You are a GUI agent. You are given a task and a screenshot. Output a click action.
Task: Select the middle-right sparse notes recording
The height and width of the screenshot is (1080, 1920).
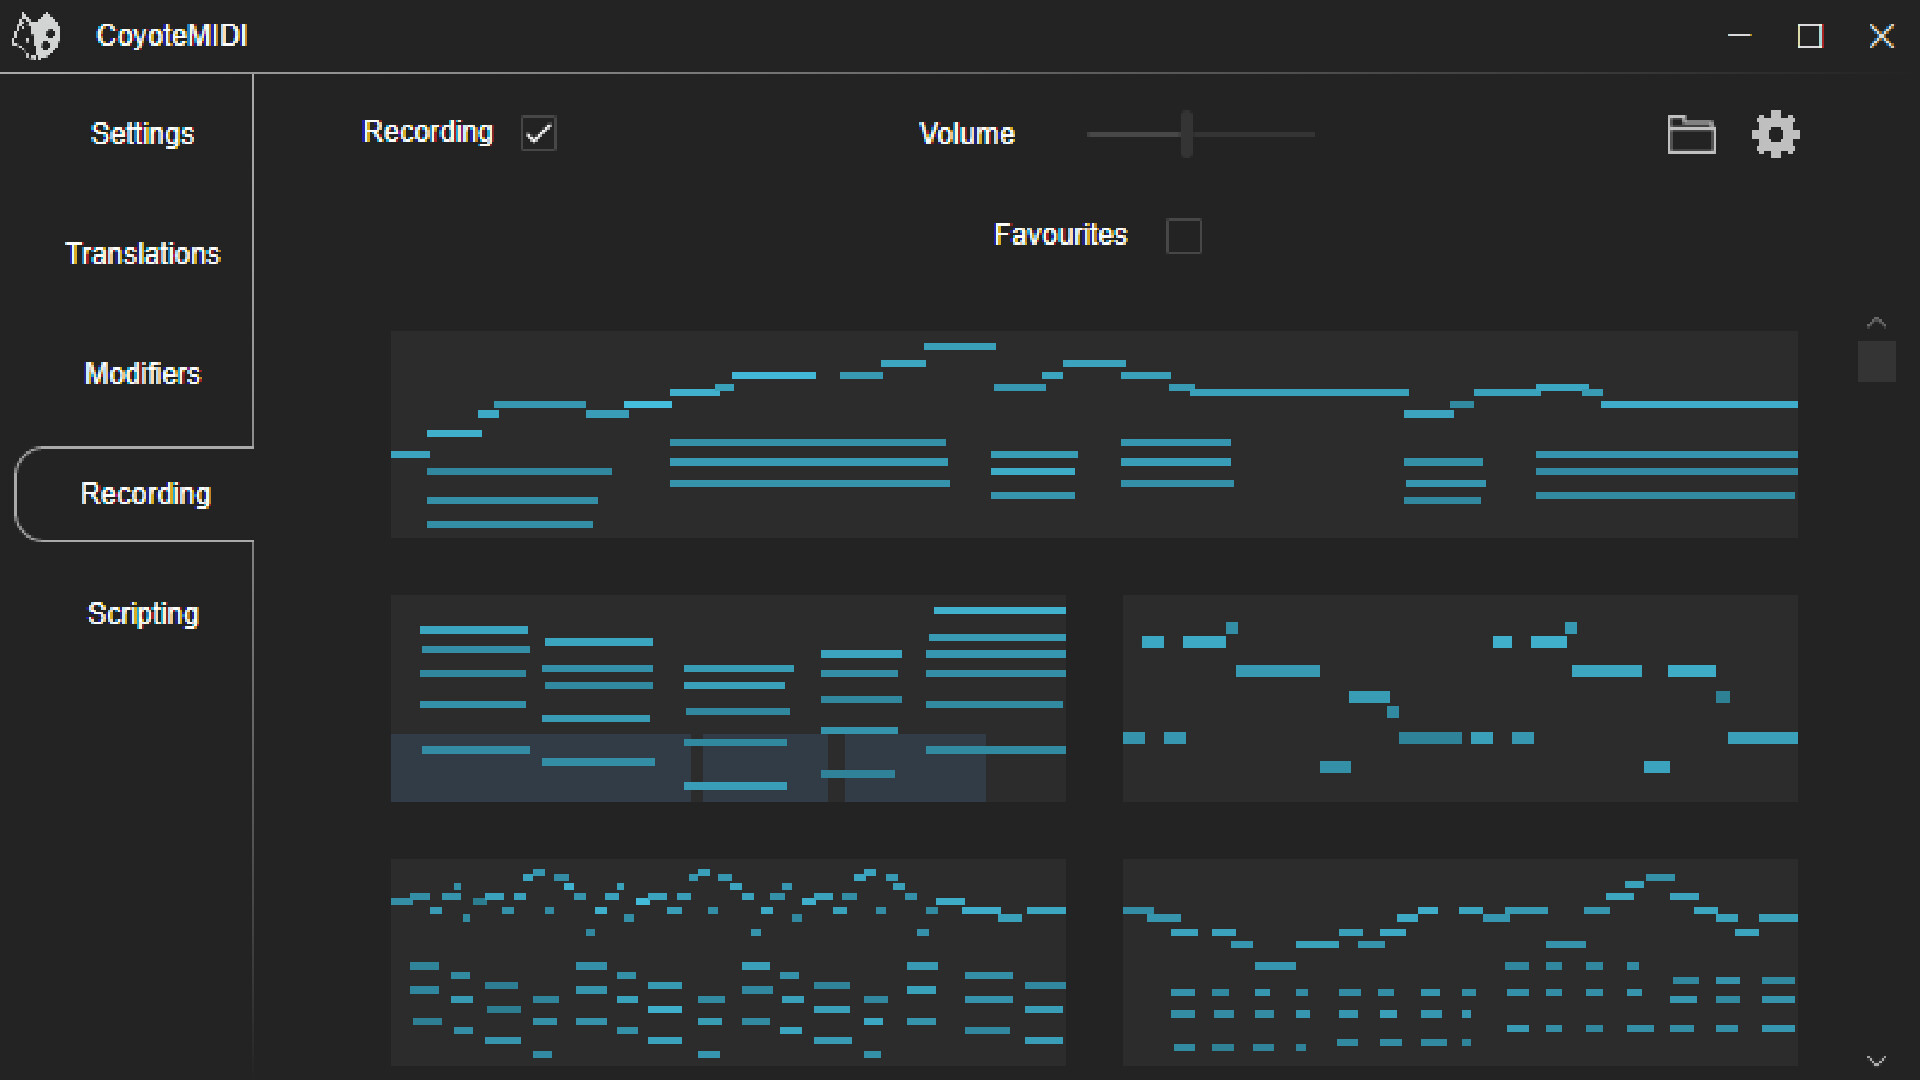coord(1460,698)
